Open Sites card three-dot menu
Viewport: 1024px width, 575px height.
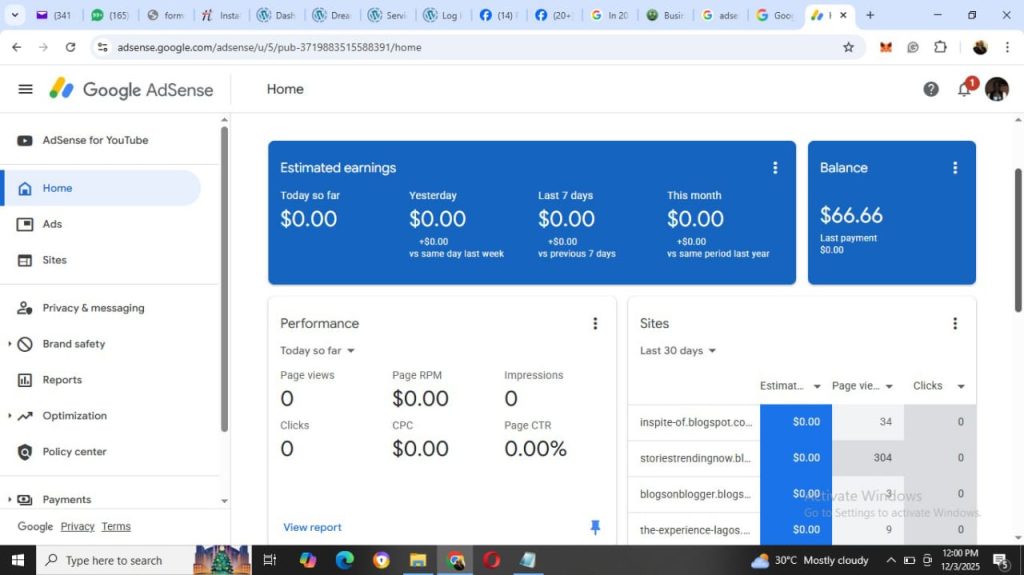[x=955, y=323]
